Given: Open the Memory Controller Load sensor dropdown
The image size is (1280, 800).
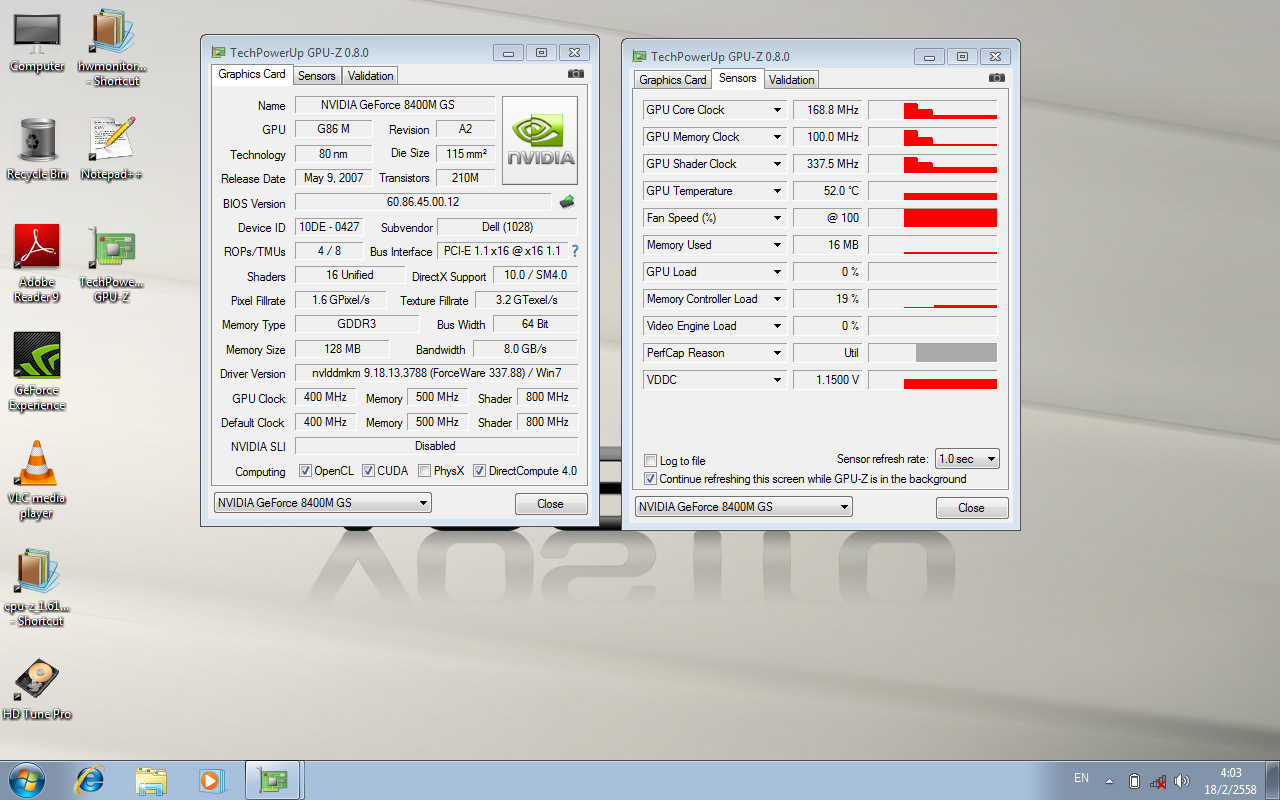Looking at the screenshot, I should click(x=777, y=299).
